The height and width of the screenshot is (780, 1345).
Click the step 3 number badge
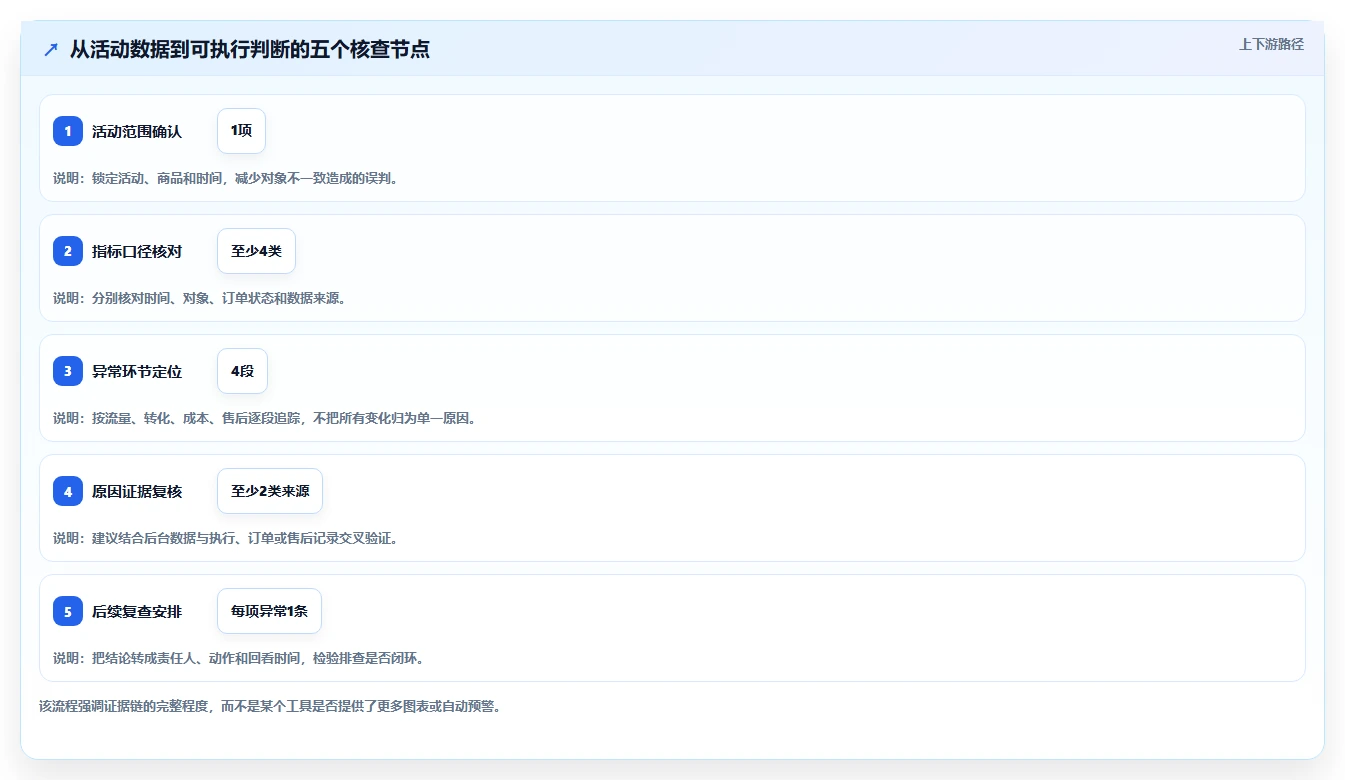[x=68, y=371]
